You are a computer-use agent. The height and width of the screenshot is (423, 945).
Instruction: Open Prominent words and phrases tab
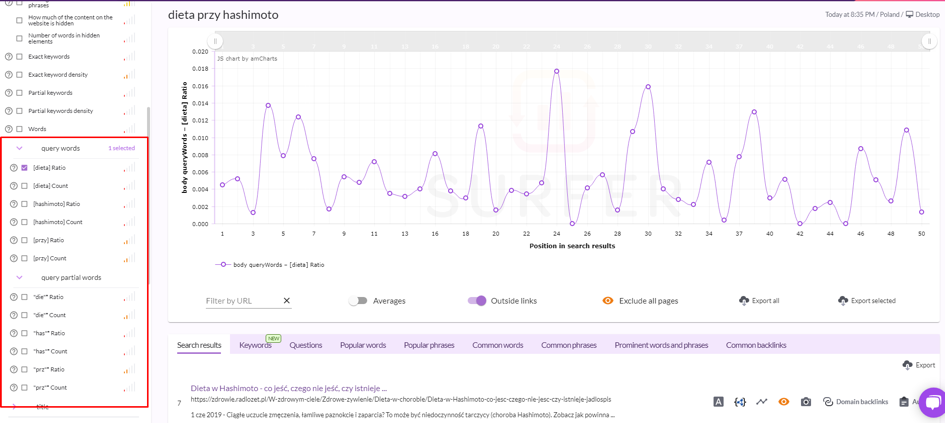(661, 345)
